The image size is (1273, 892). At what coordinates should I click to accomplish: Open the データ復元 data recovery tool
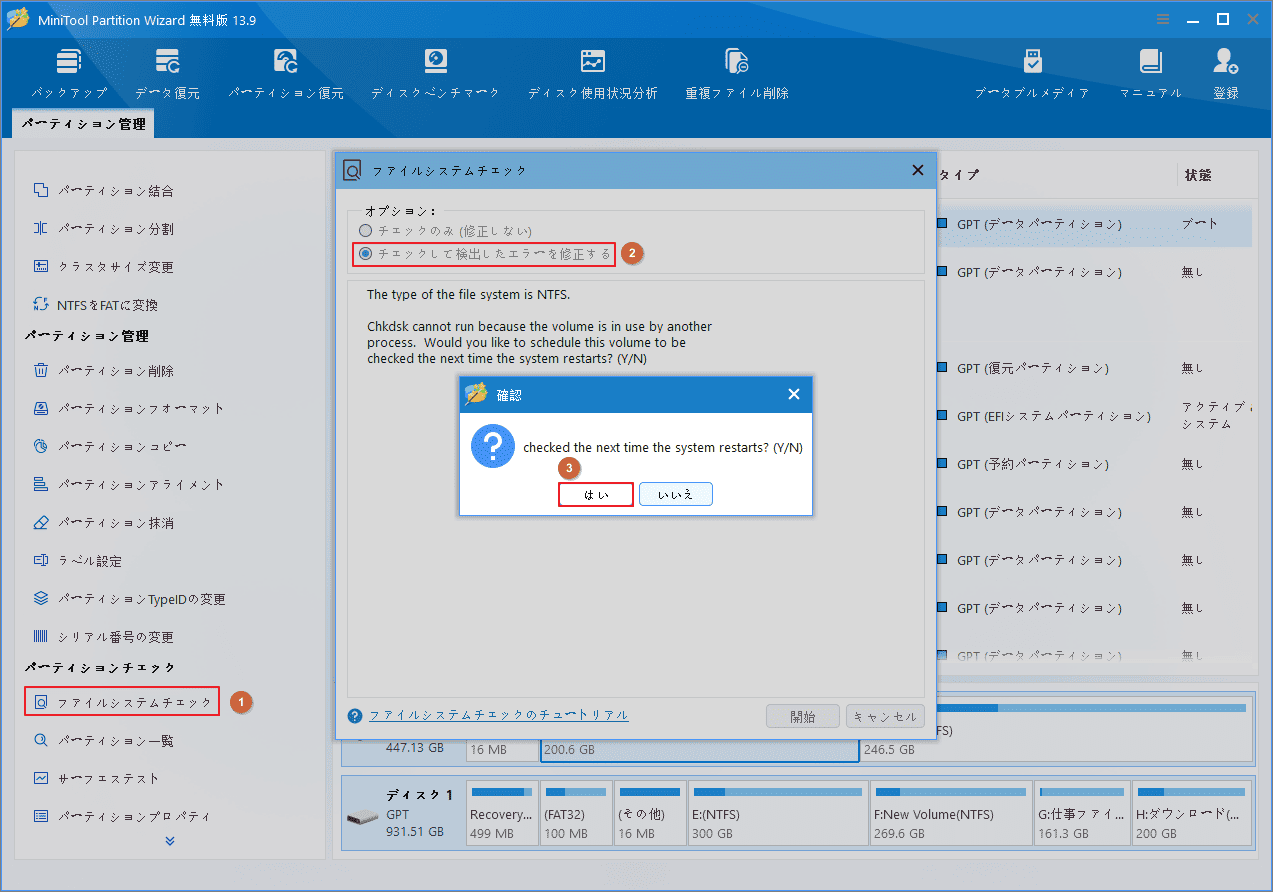pyautogui.click(x=167, y=74)
